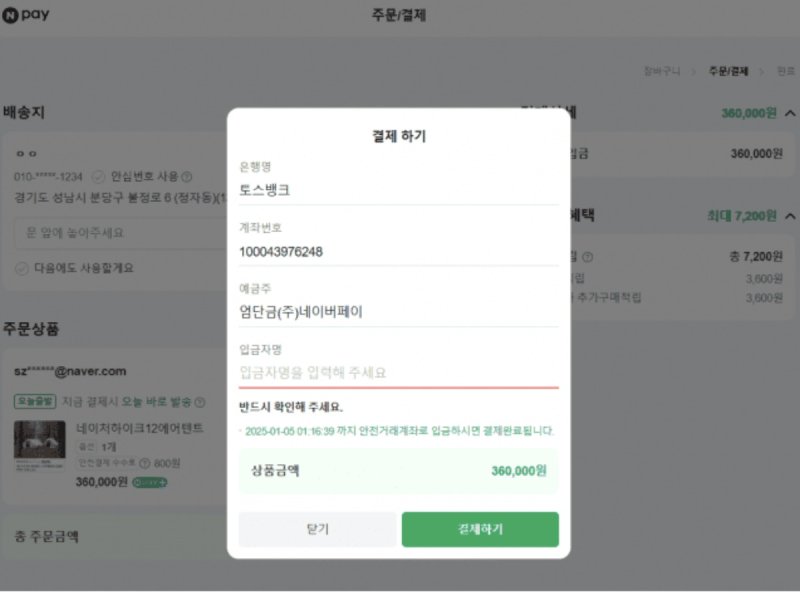This screenshot has width=800, height=592.
Task: Click the help icon beside 안전결제 수수료
Action: [146, 462]
